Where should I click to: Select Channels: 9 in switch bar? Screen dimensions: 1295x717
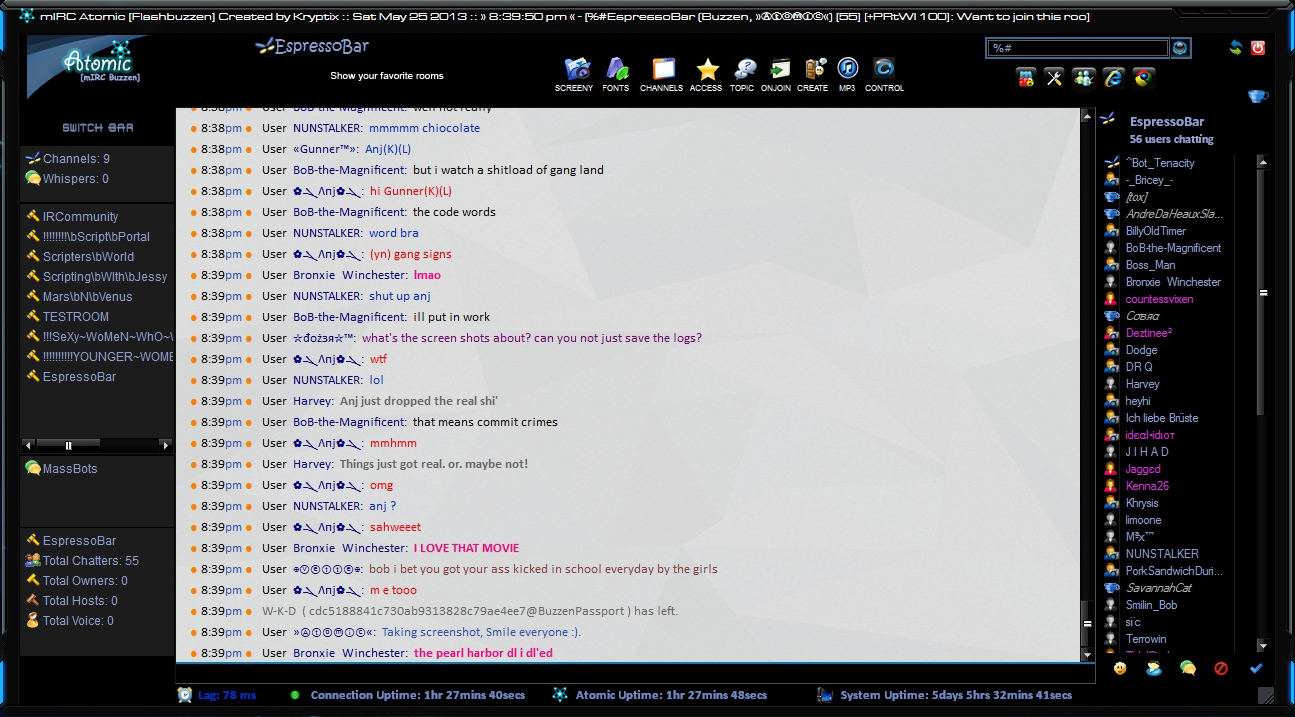tap(67, 159)
